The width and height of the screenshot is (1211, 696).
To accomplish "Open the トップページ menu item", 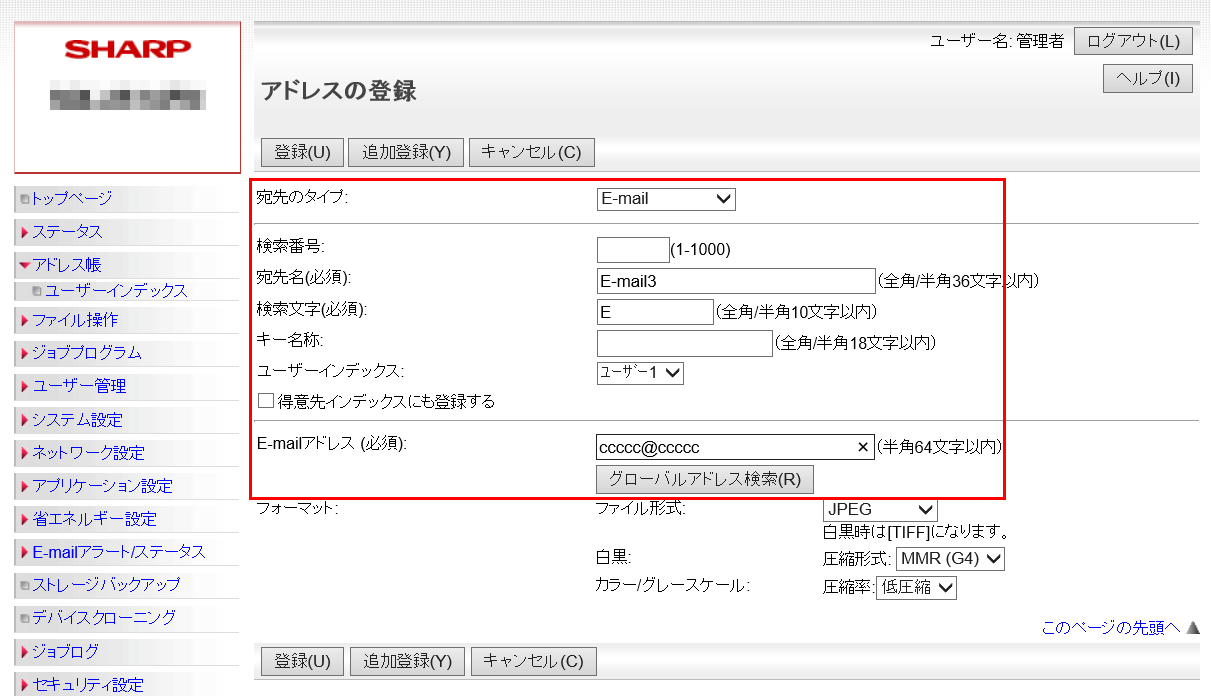I will (x=71, y=199).
